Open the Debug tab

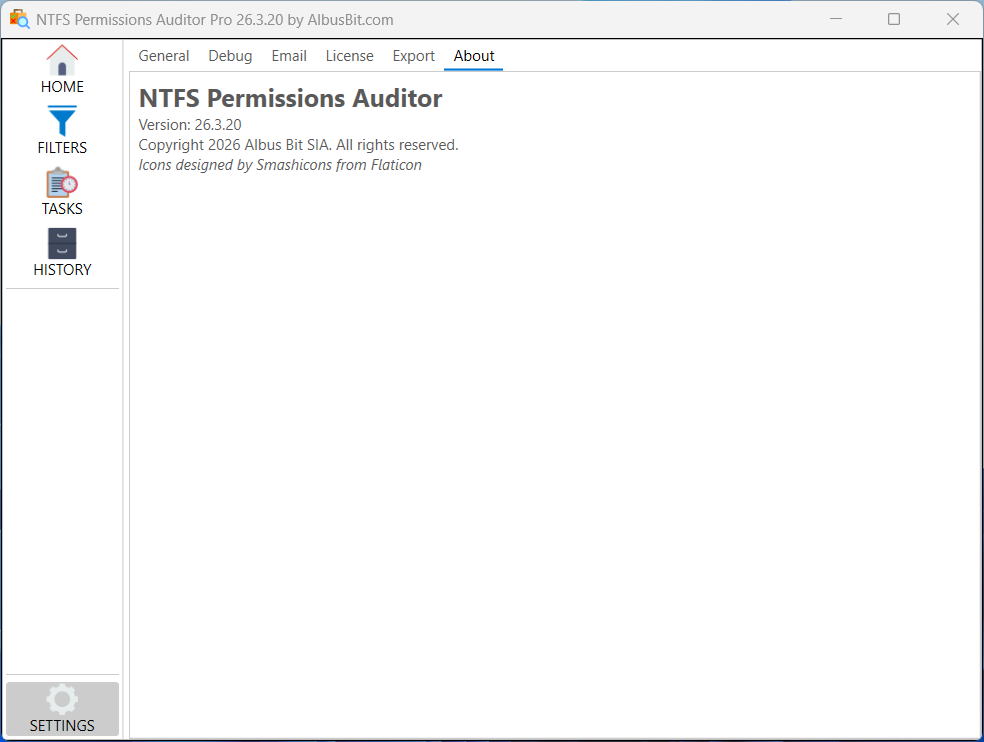230,56
